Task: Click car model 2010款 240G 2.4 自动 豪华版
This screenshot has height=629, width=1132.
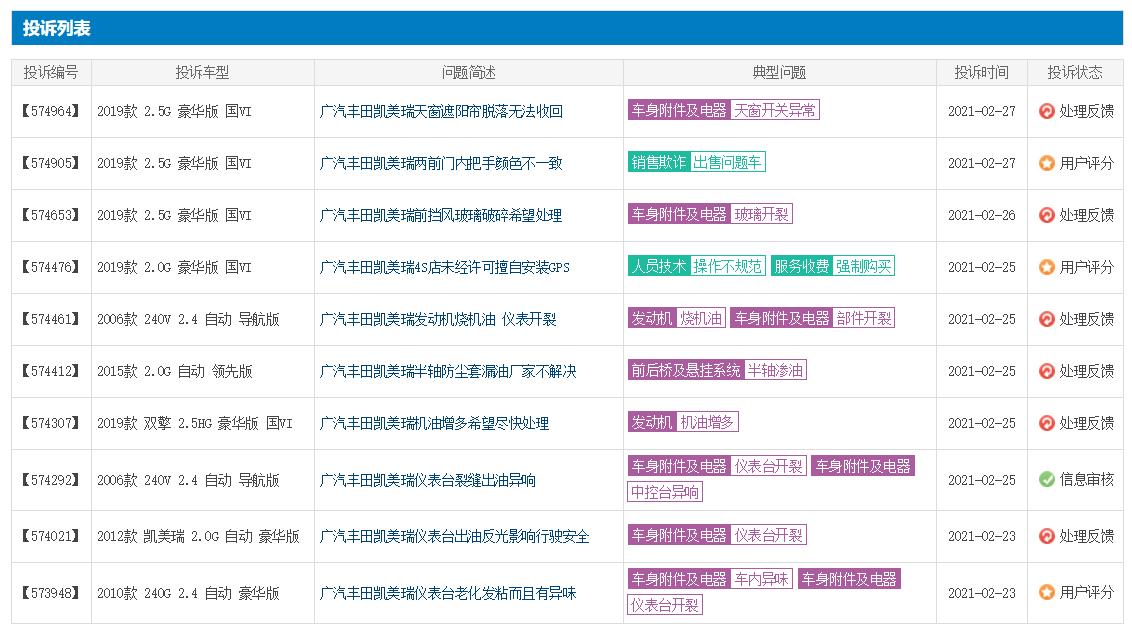Action: (188, 594)
